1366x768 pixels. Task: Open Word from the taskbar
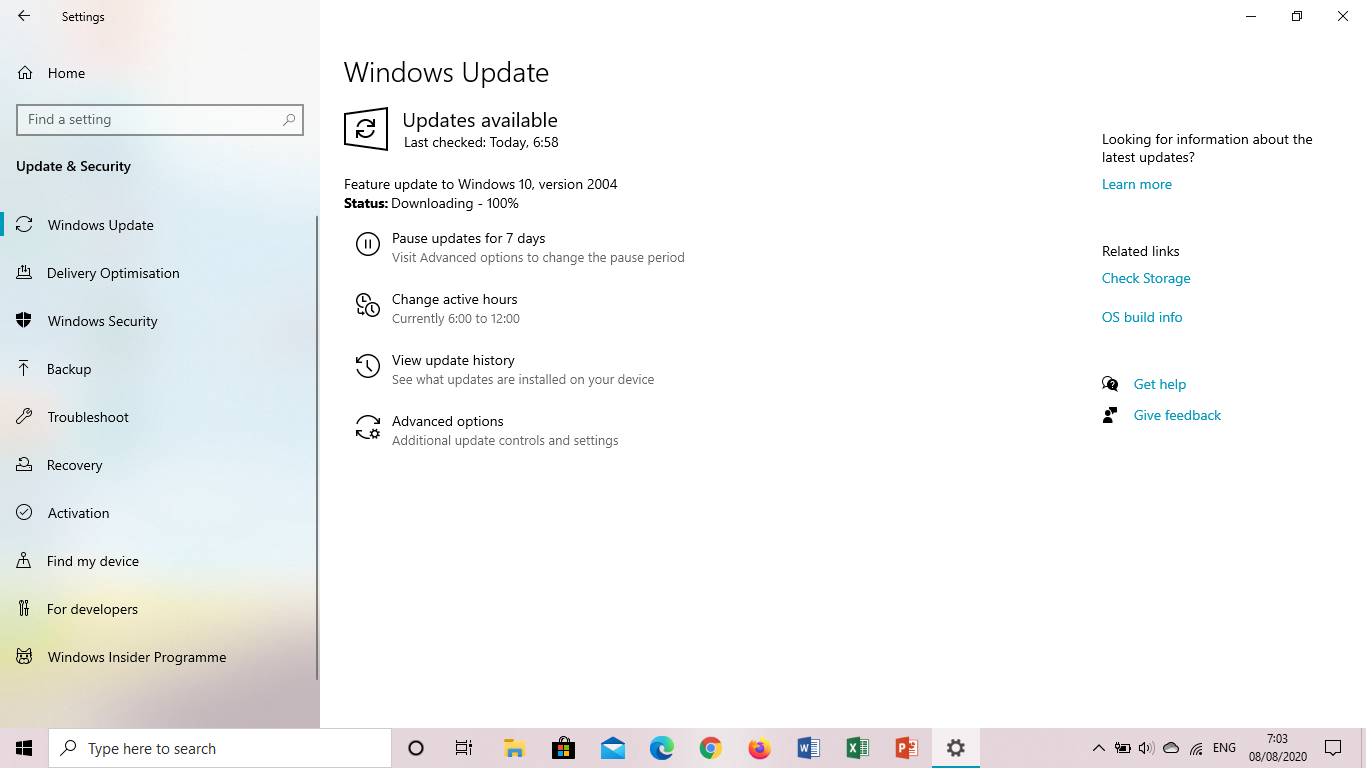click(x=809, y=748)
